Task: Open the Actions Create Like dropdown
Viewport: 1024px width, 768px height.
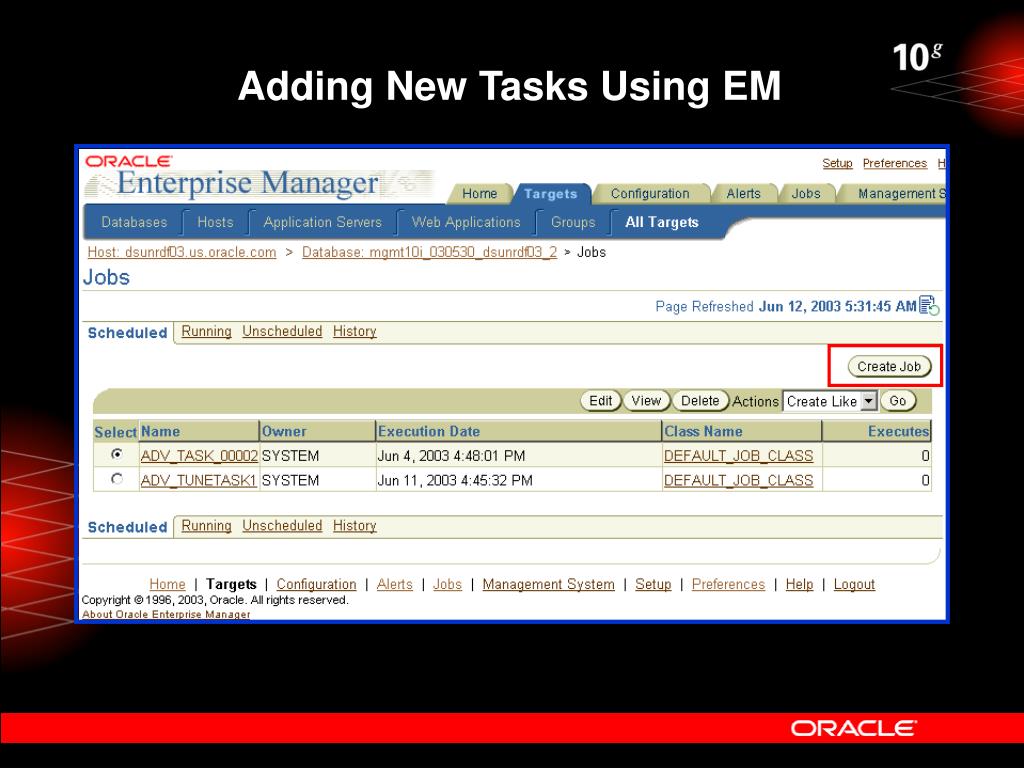Action: tap(831, 401)
